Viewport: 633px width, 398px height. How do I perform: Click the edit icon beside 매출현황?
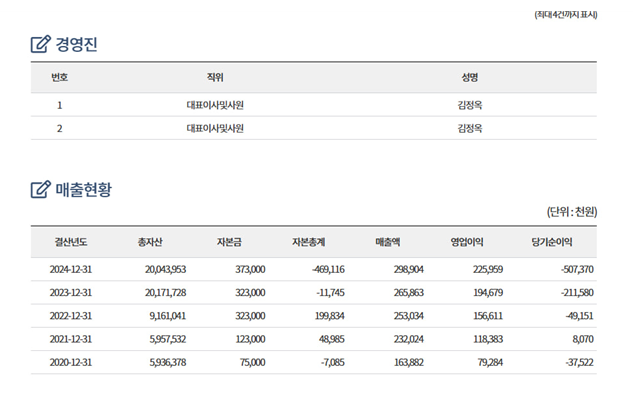click(41, 189)
